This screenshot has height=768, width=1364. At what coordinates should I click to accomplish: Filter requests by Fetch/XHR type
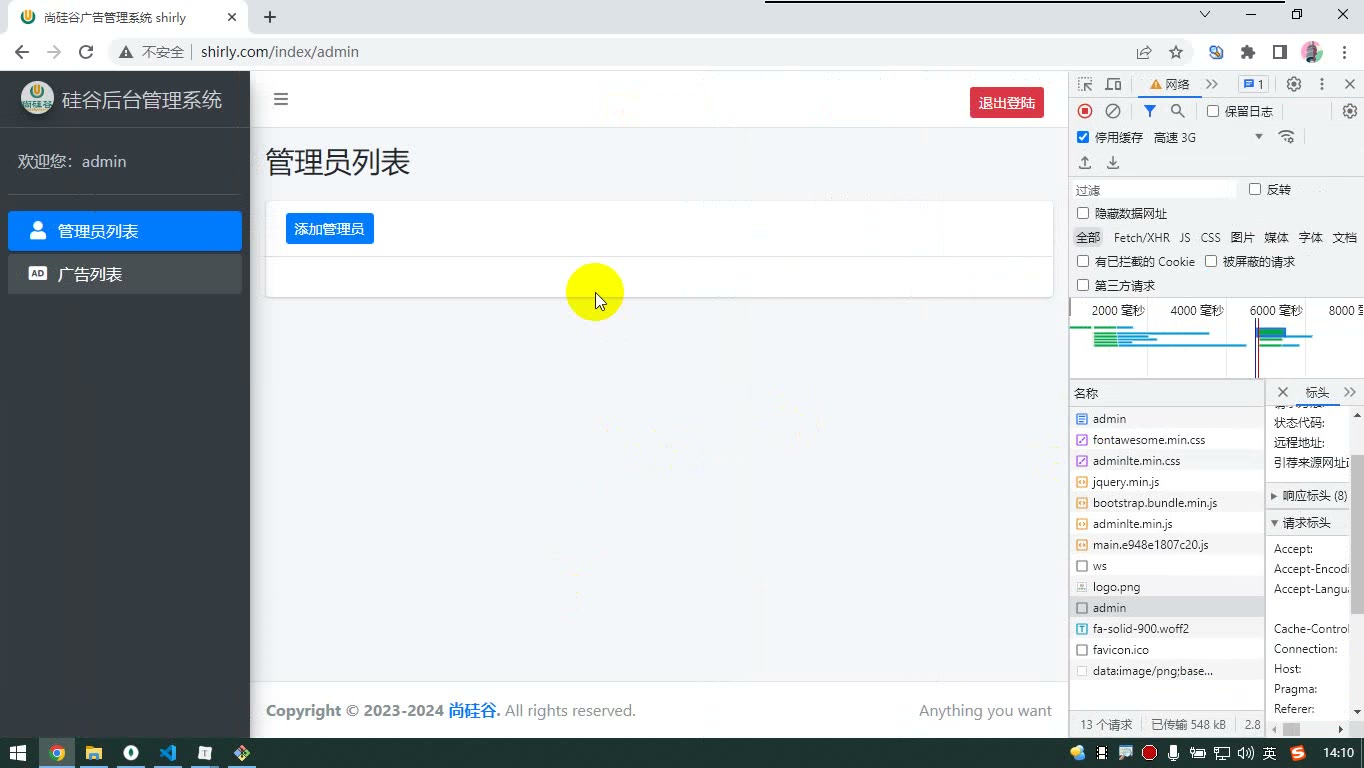[1141, 237]
